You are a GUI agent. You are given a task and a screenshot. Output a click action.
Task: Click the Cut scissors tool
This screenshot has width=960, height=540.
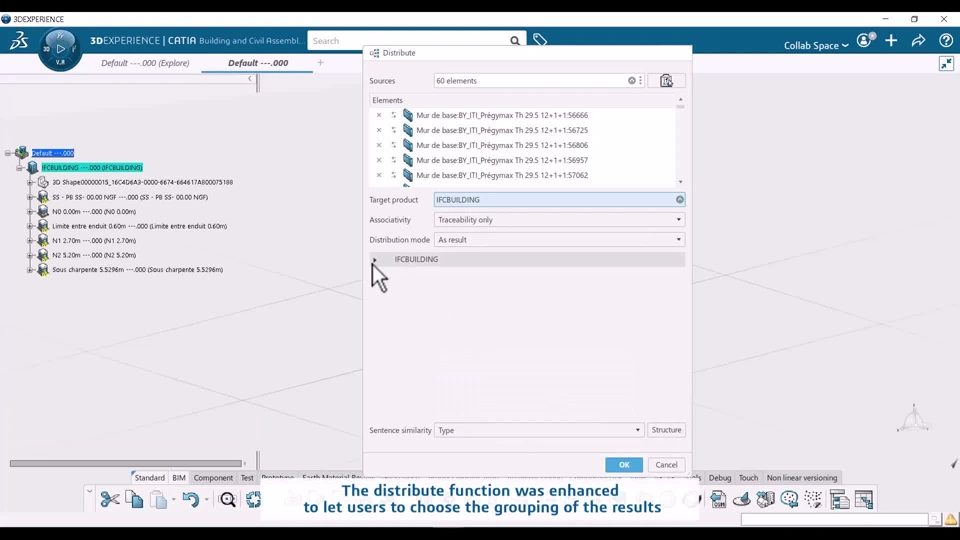click(110, 500)
